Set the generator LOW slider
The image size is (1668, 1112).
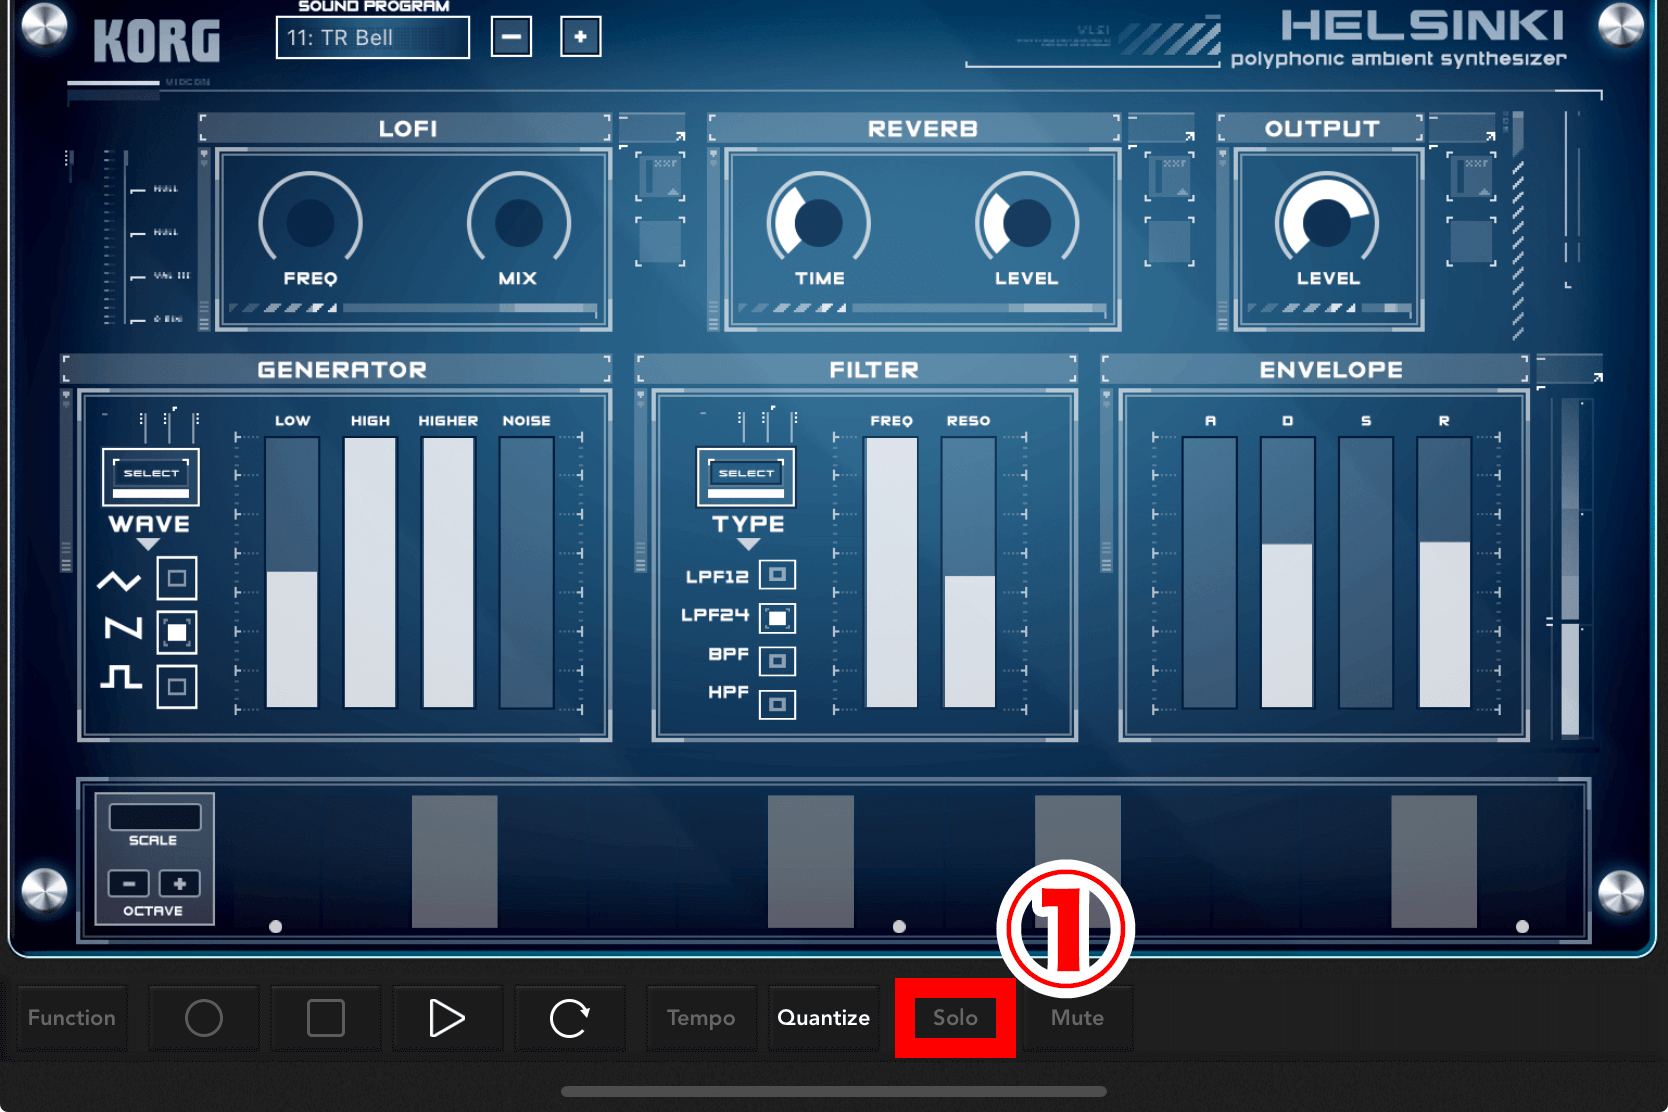coord(292,573)
